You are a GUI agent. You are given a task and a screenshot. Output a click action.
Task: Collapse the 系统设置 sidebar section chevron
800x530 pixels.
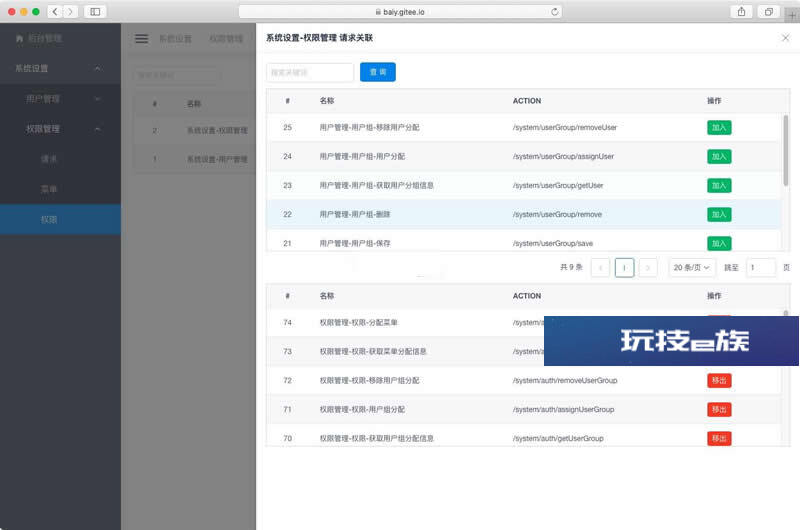pyautogui.click(x=97, y=68)
